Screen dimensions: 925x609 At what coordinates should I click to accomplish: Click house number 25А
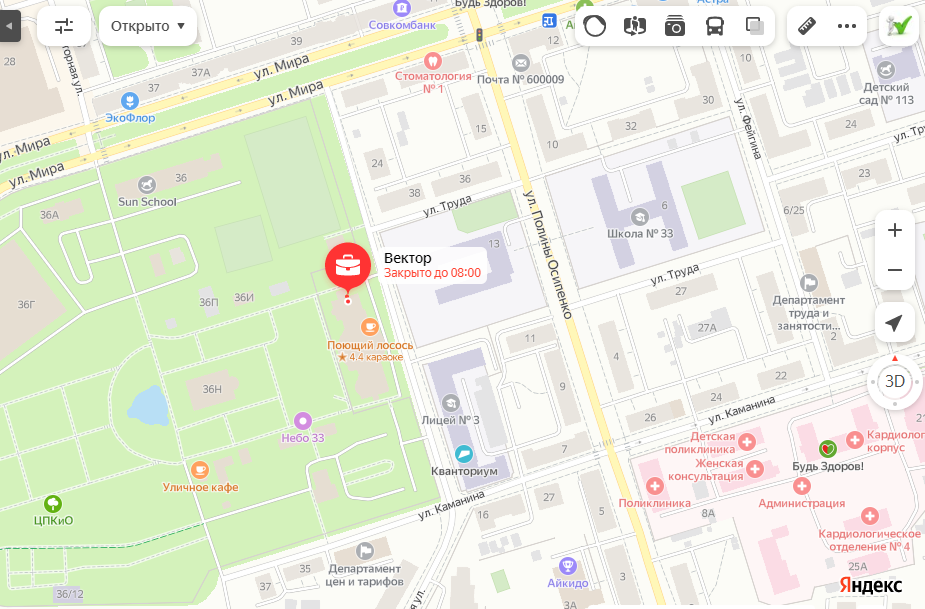(858, 567)
